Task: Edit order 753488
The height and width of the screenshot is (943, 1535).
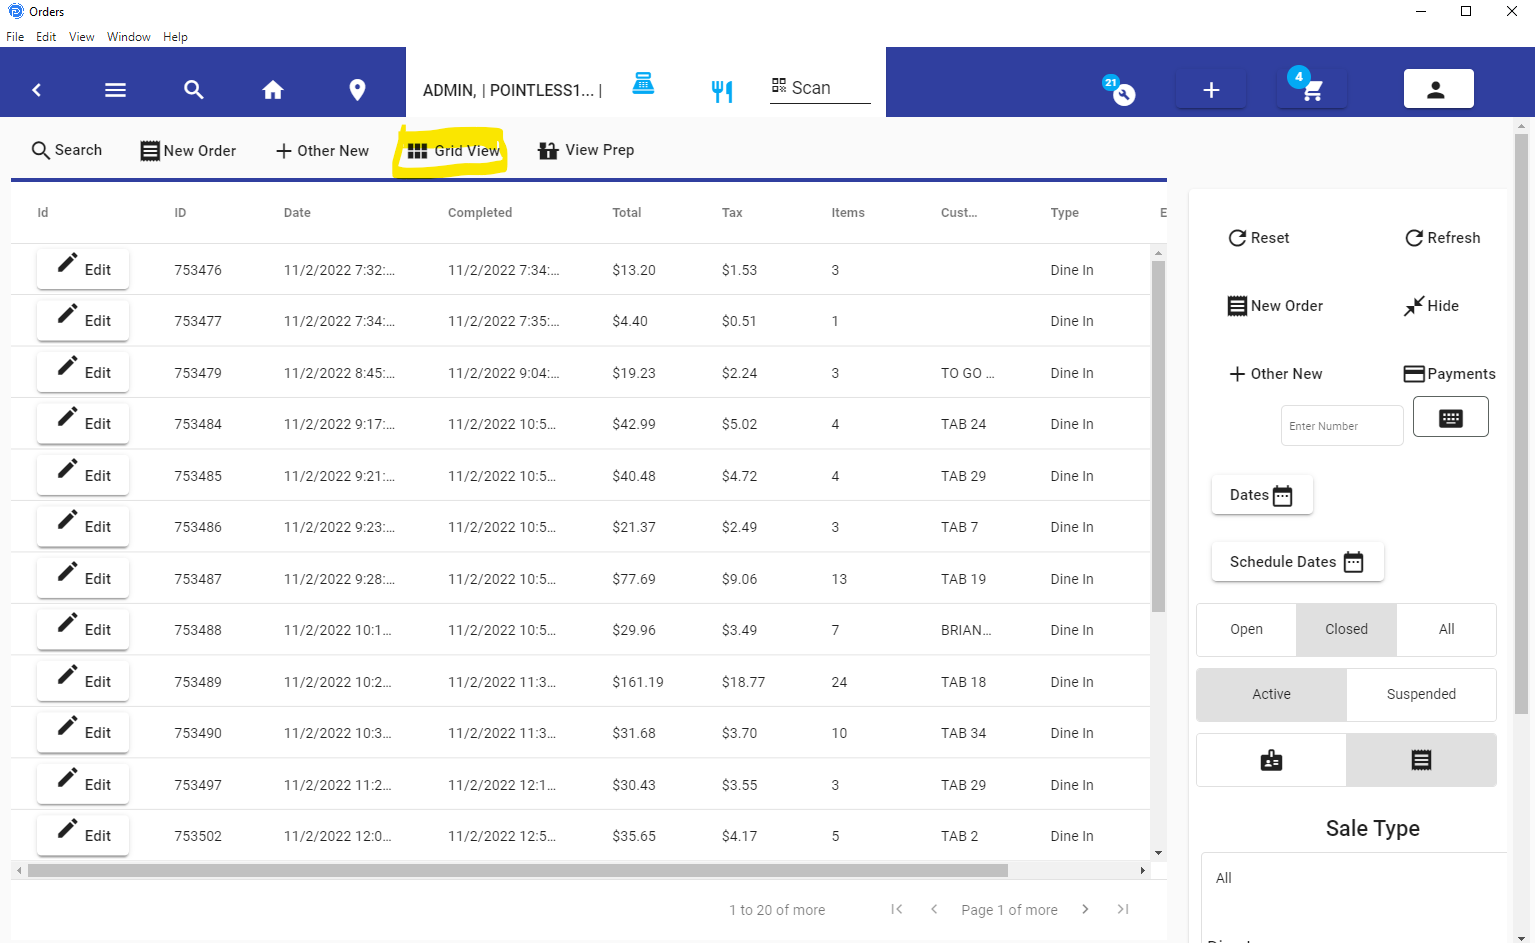Action: coord(83,629)
